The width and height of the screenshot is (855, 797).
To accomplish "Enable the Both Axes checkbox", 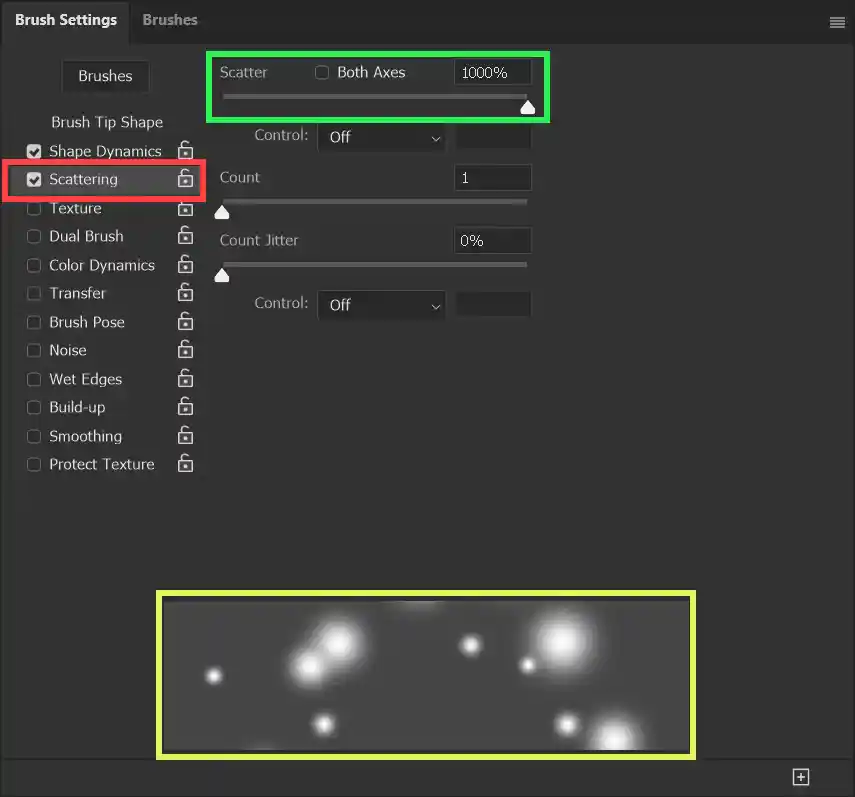I will pyautogui.click(x=322, y=72).
